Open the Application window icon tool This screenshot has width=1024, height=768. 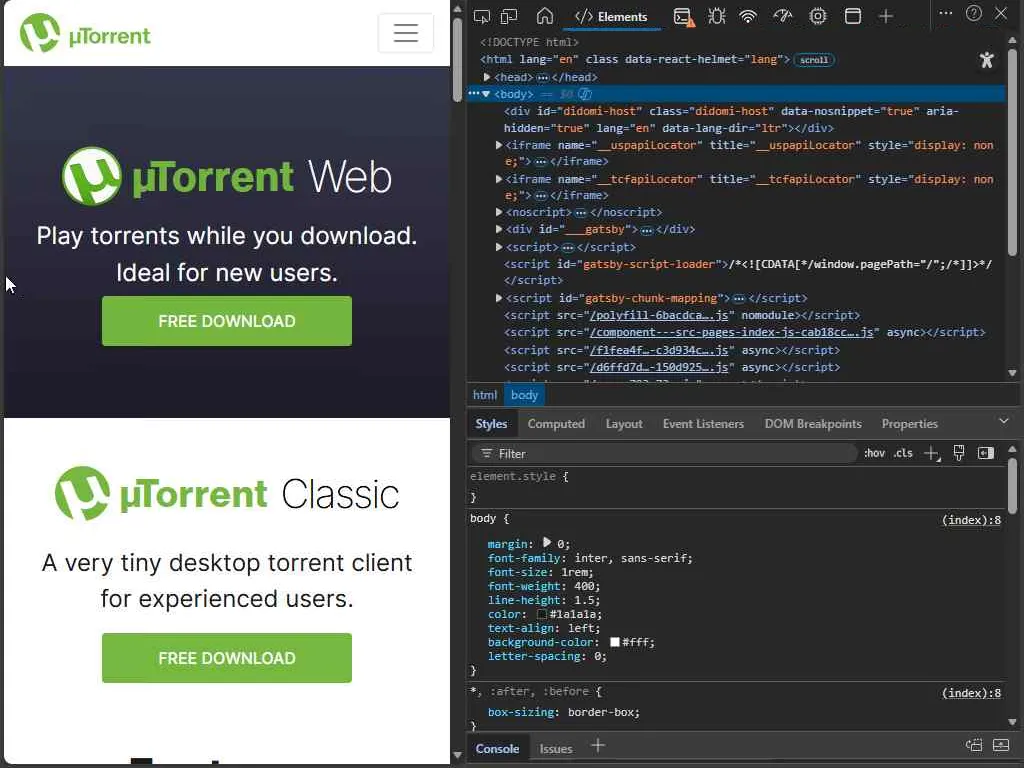tap(852, 16)
